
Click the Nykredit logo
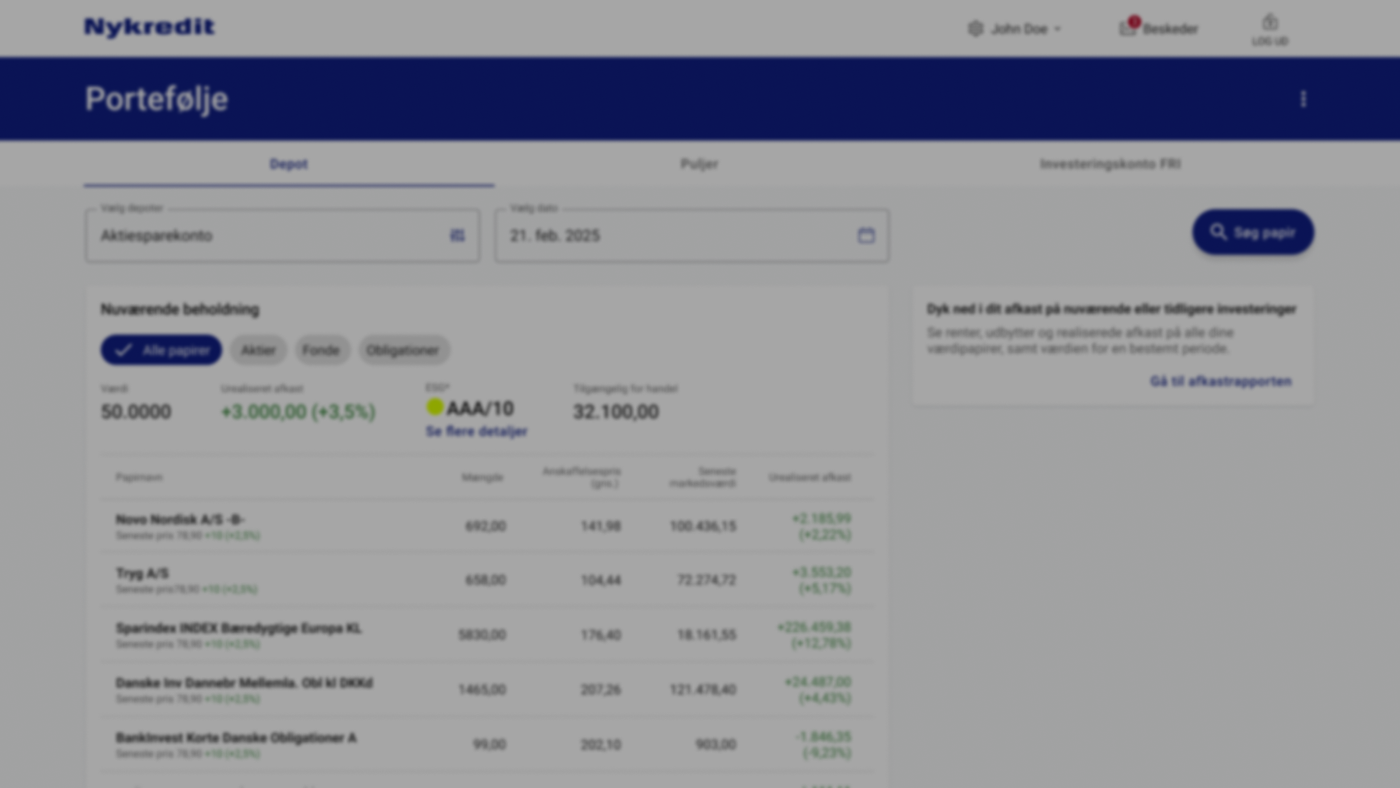pyautogui.click(x=149, y=28)
